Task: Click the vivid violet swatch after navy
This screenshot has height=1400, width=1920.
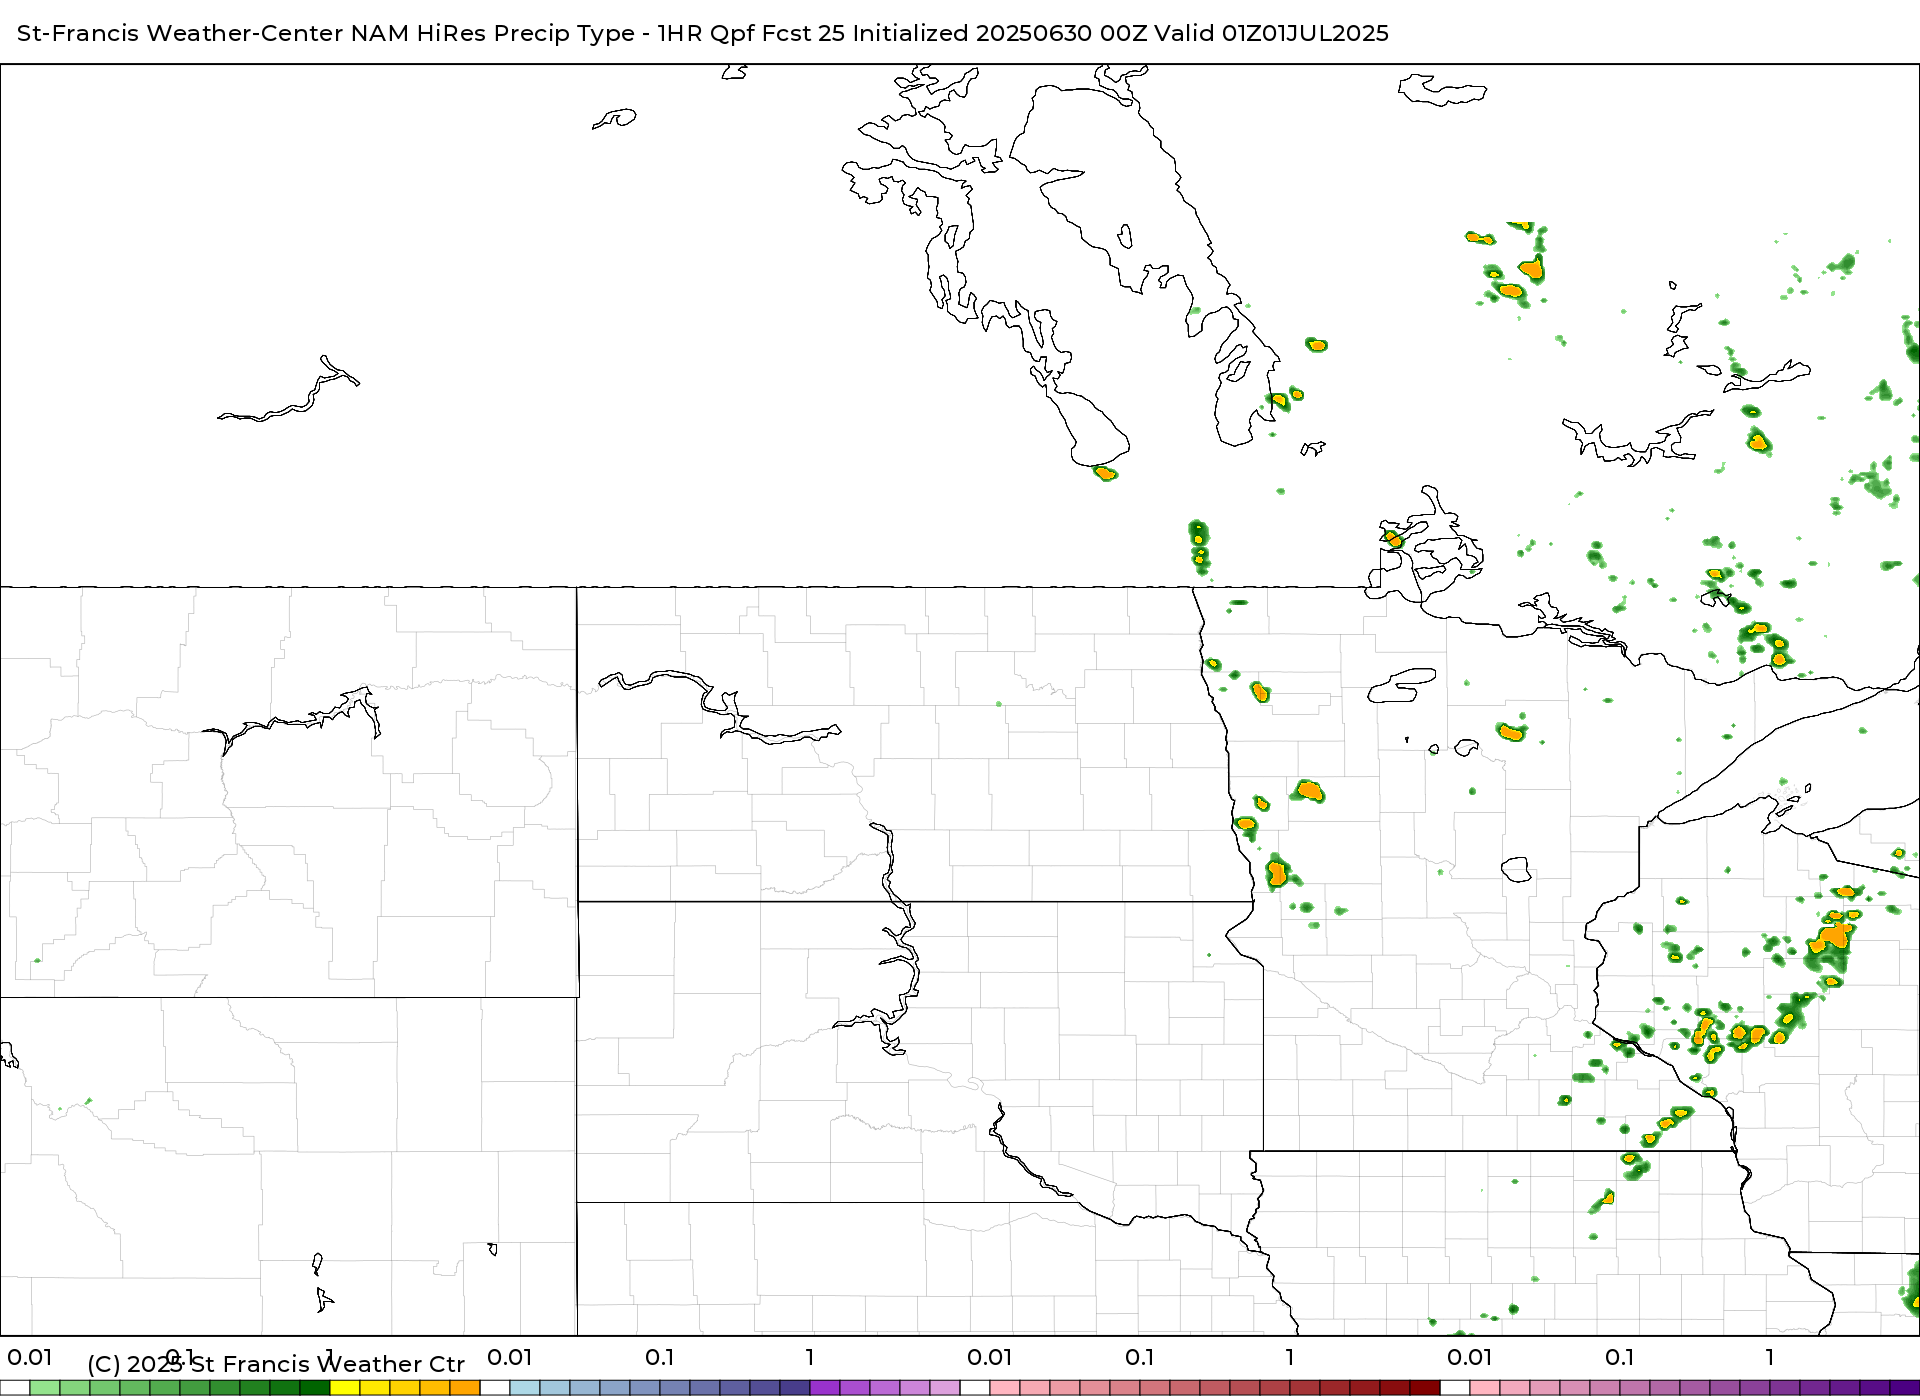Action: point(825,1388)
